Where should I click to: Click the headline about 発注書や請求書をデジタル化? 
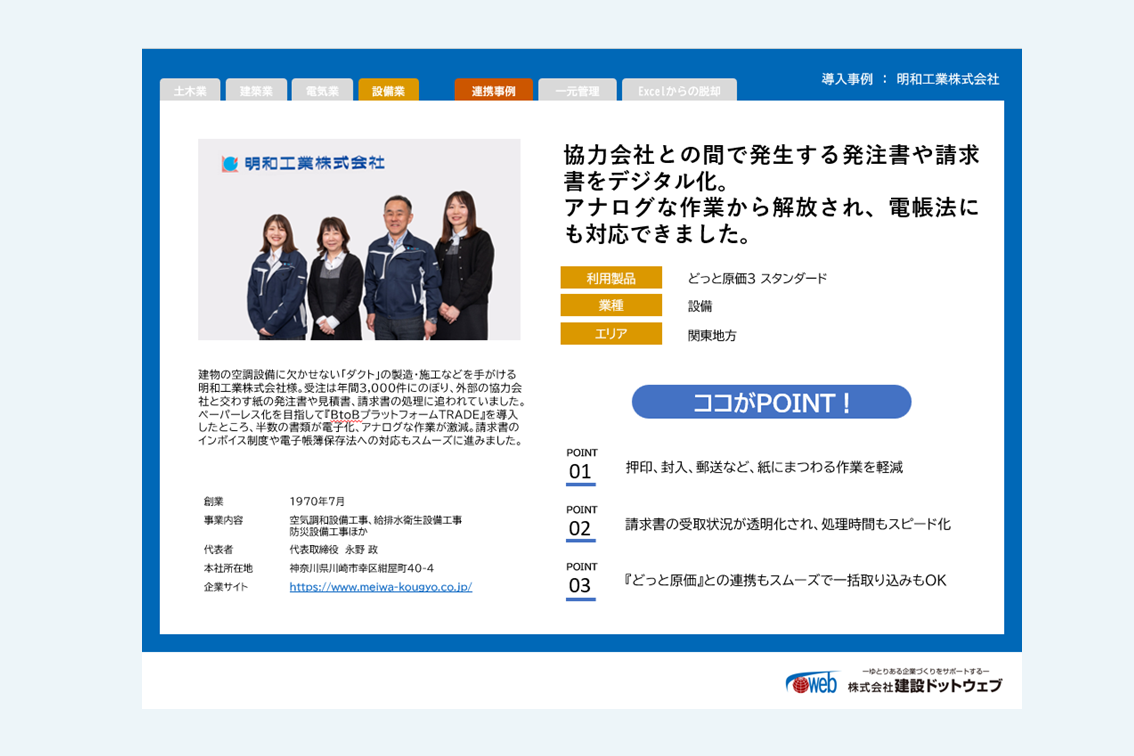click(x=771, y=194)
